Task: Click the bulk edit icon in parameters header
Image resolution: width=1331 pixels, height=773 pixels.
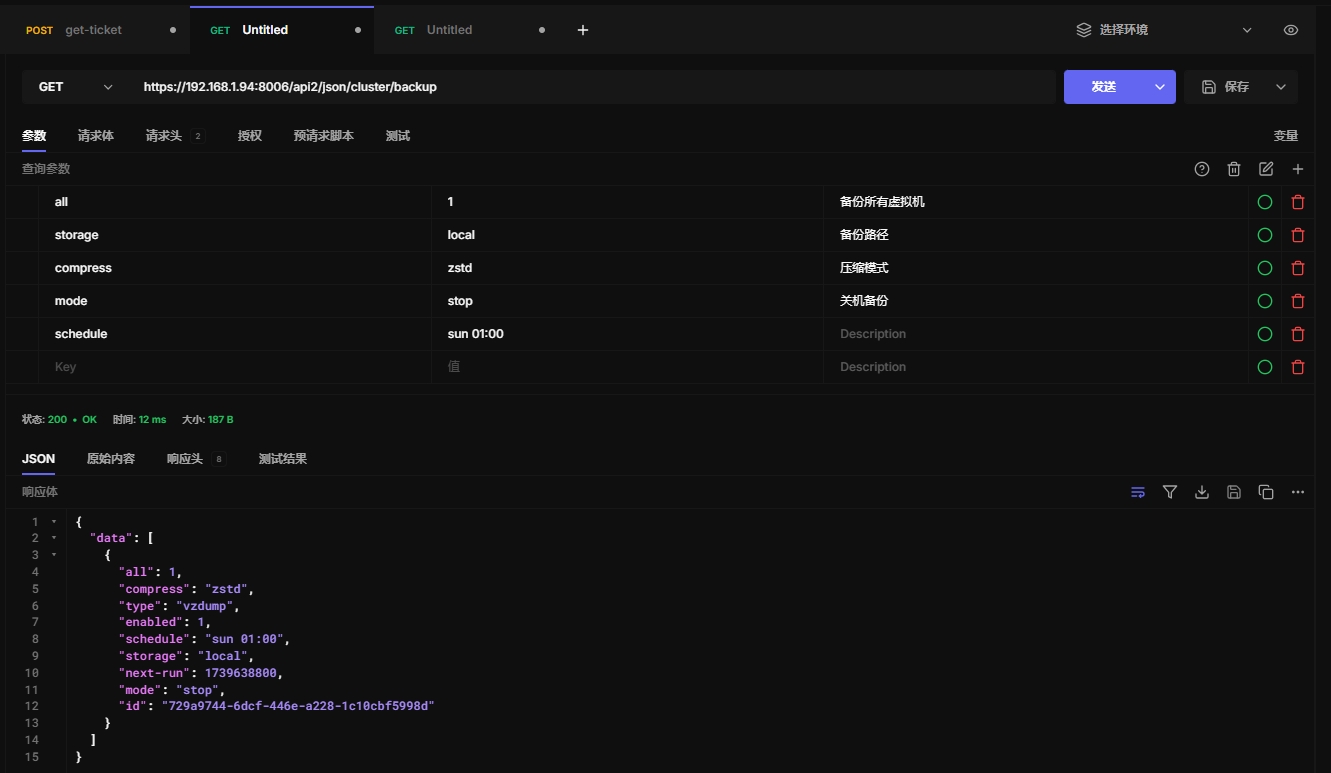Action: (x=1266, y=169)
